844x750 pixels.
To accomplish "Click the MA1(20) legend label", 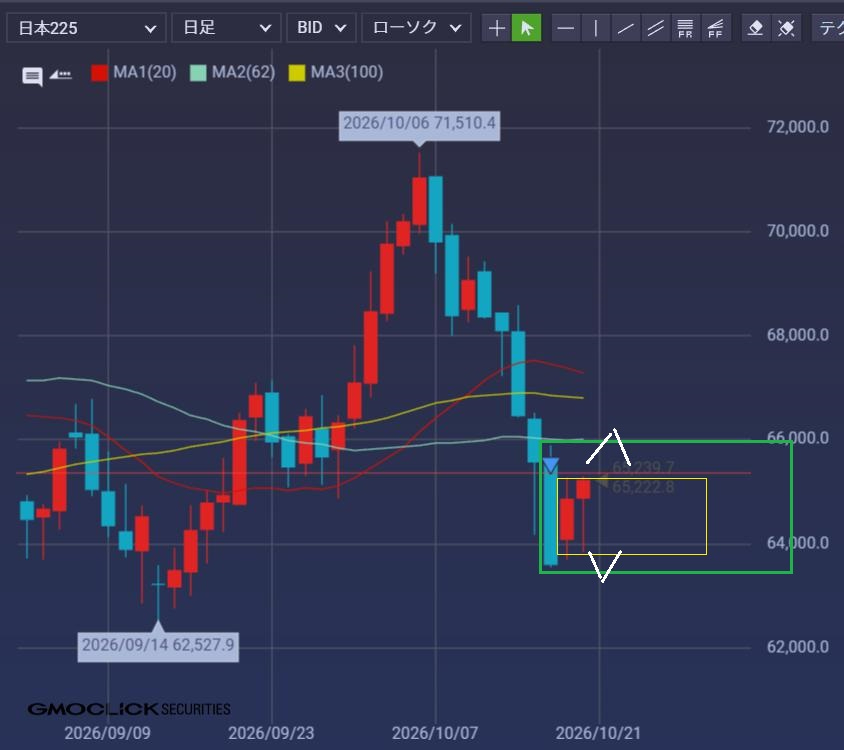I will 145,72.
